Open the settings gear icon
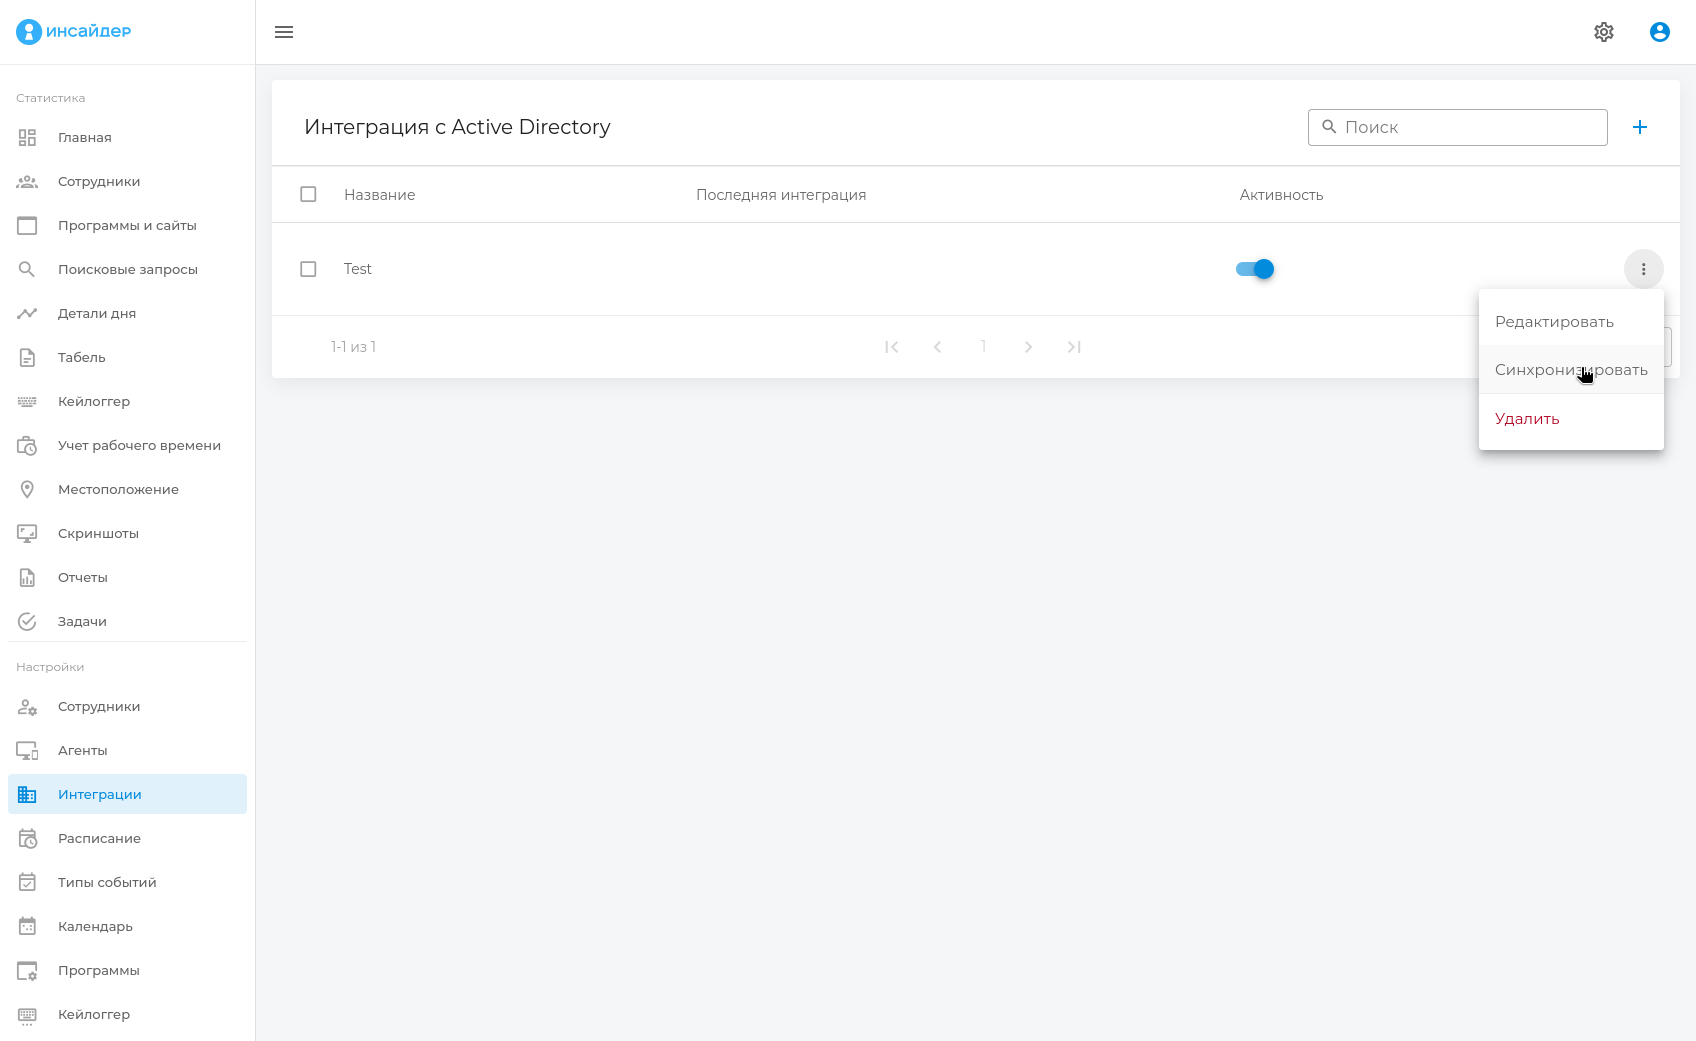 point(1603,32)
